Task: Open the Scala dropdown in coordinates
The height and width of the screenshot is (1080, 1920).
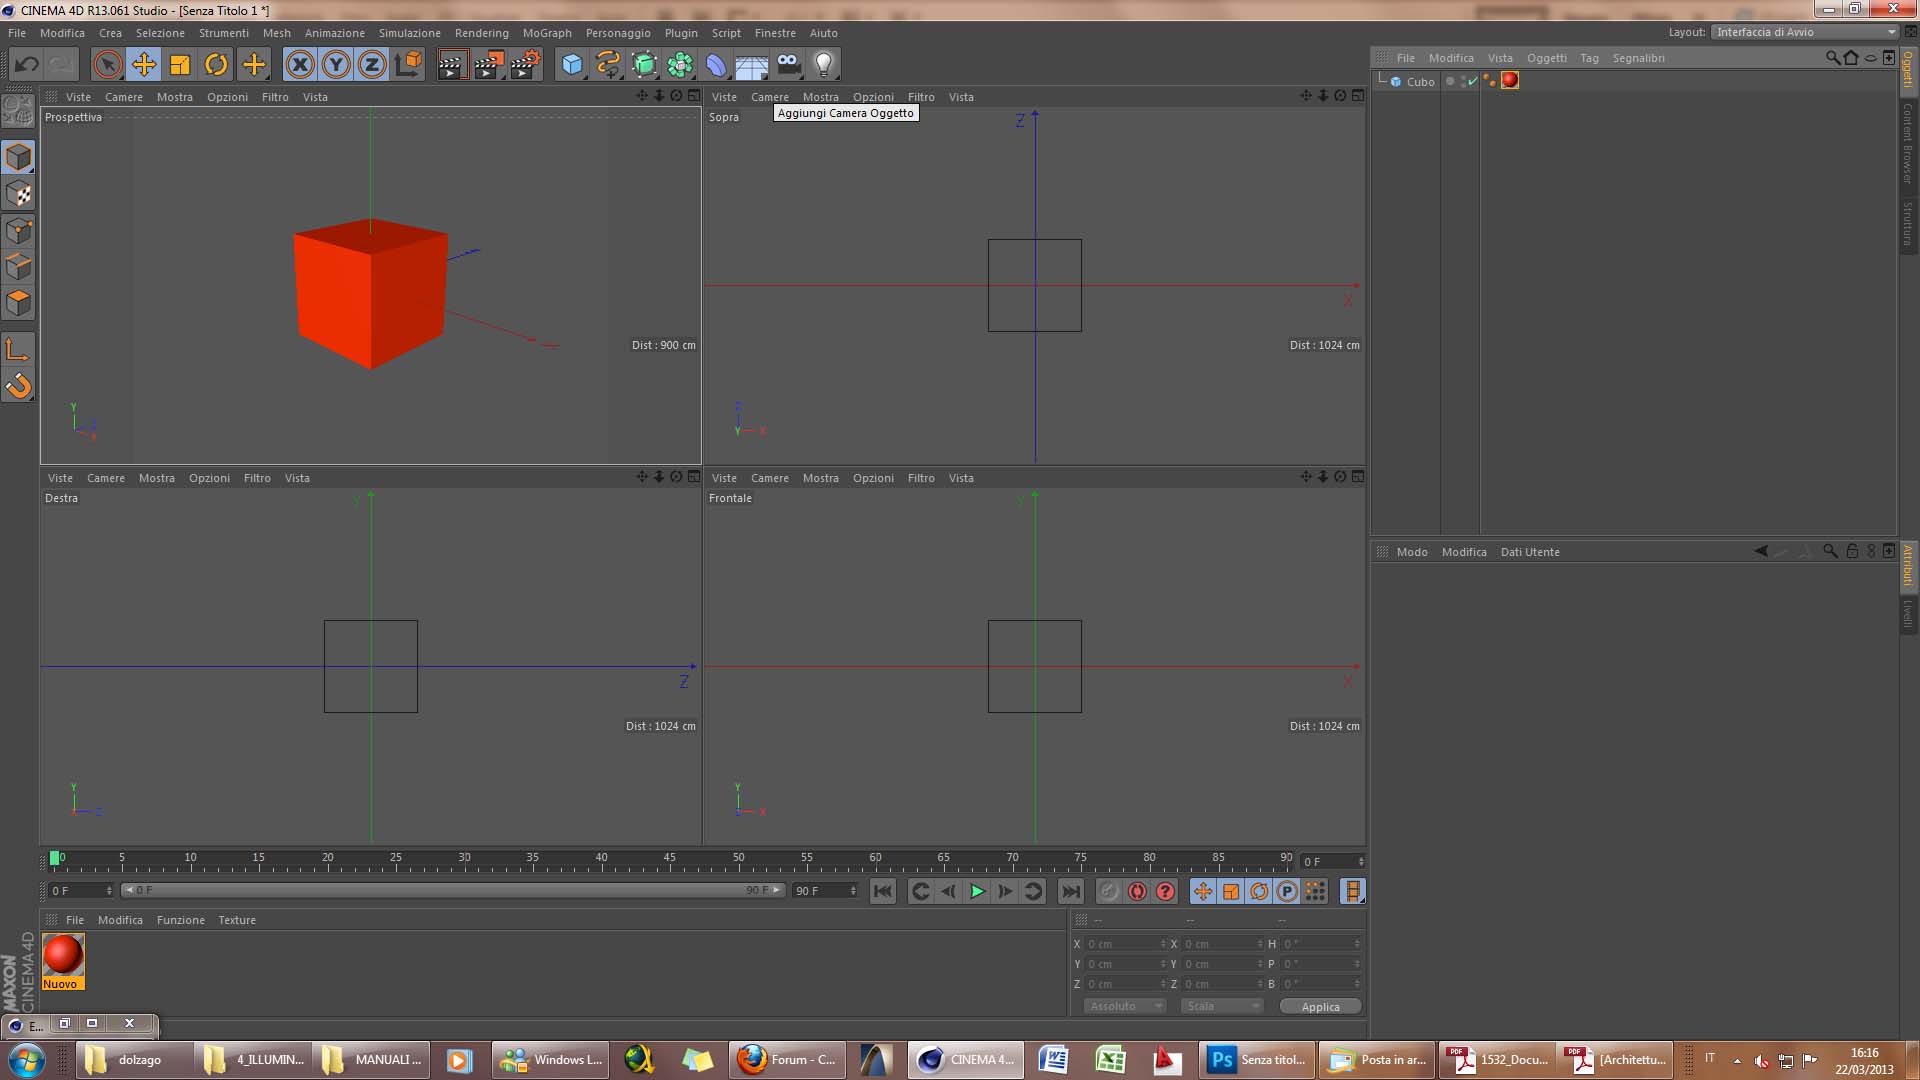Action: tap(1221, 1006)
